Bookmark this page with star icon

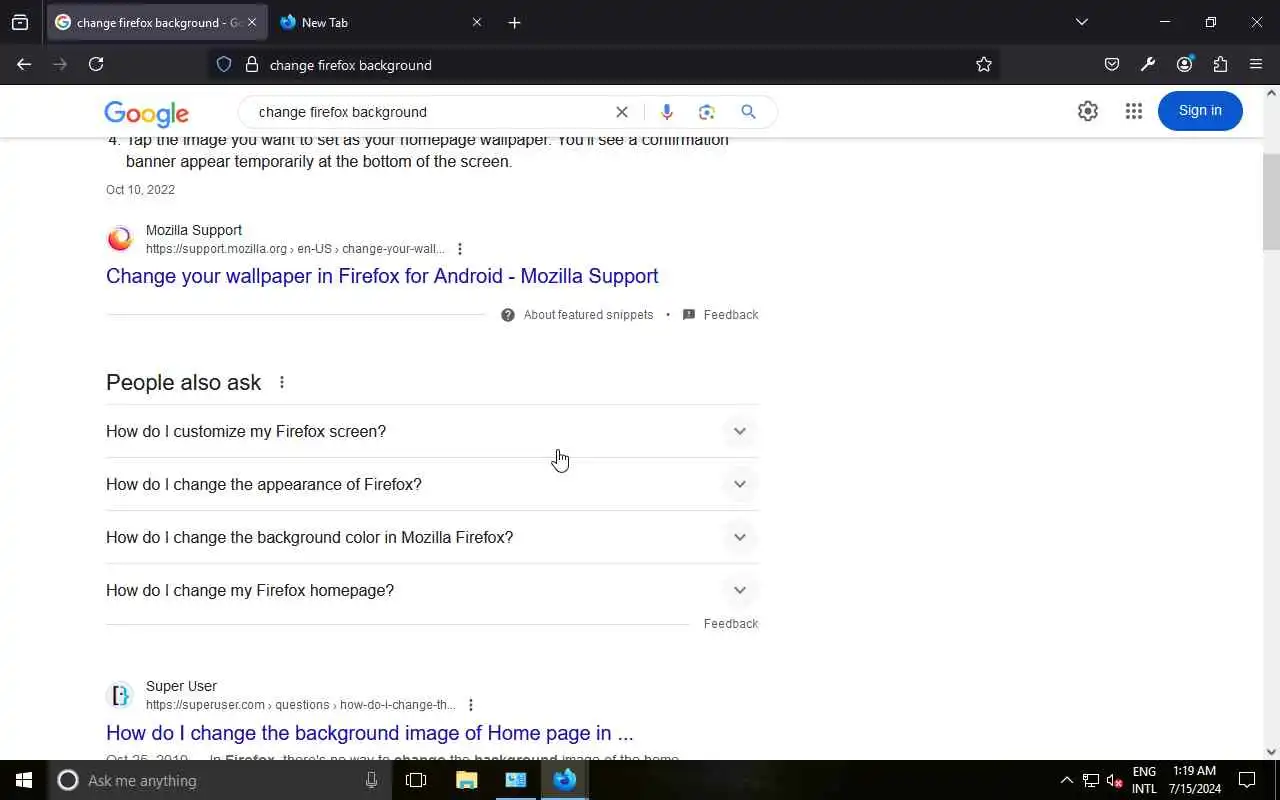coord(984,64)
